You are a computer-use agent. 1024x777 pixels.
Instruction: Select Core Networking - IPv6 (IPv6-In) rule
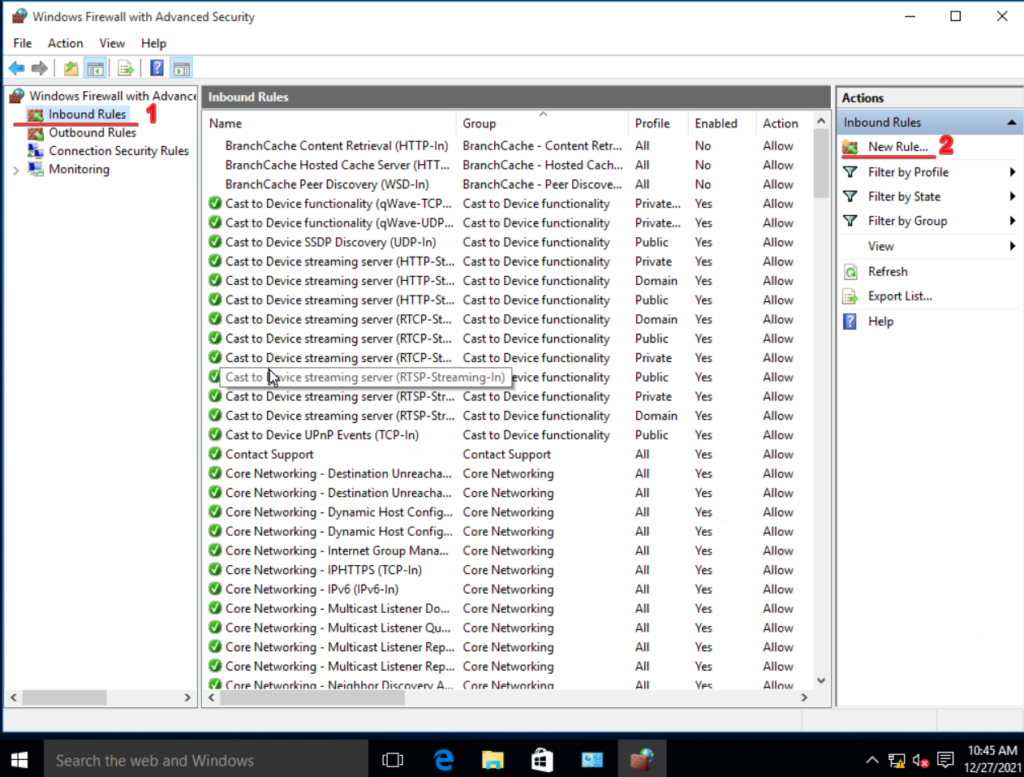[x=312, y=589]
